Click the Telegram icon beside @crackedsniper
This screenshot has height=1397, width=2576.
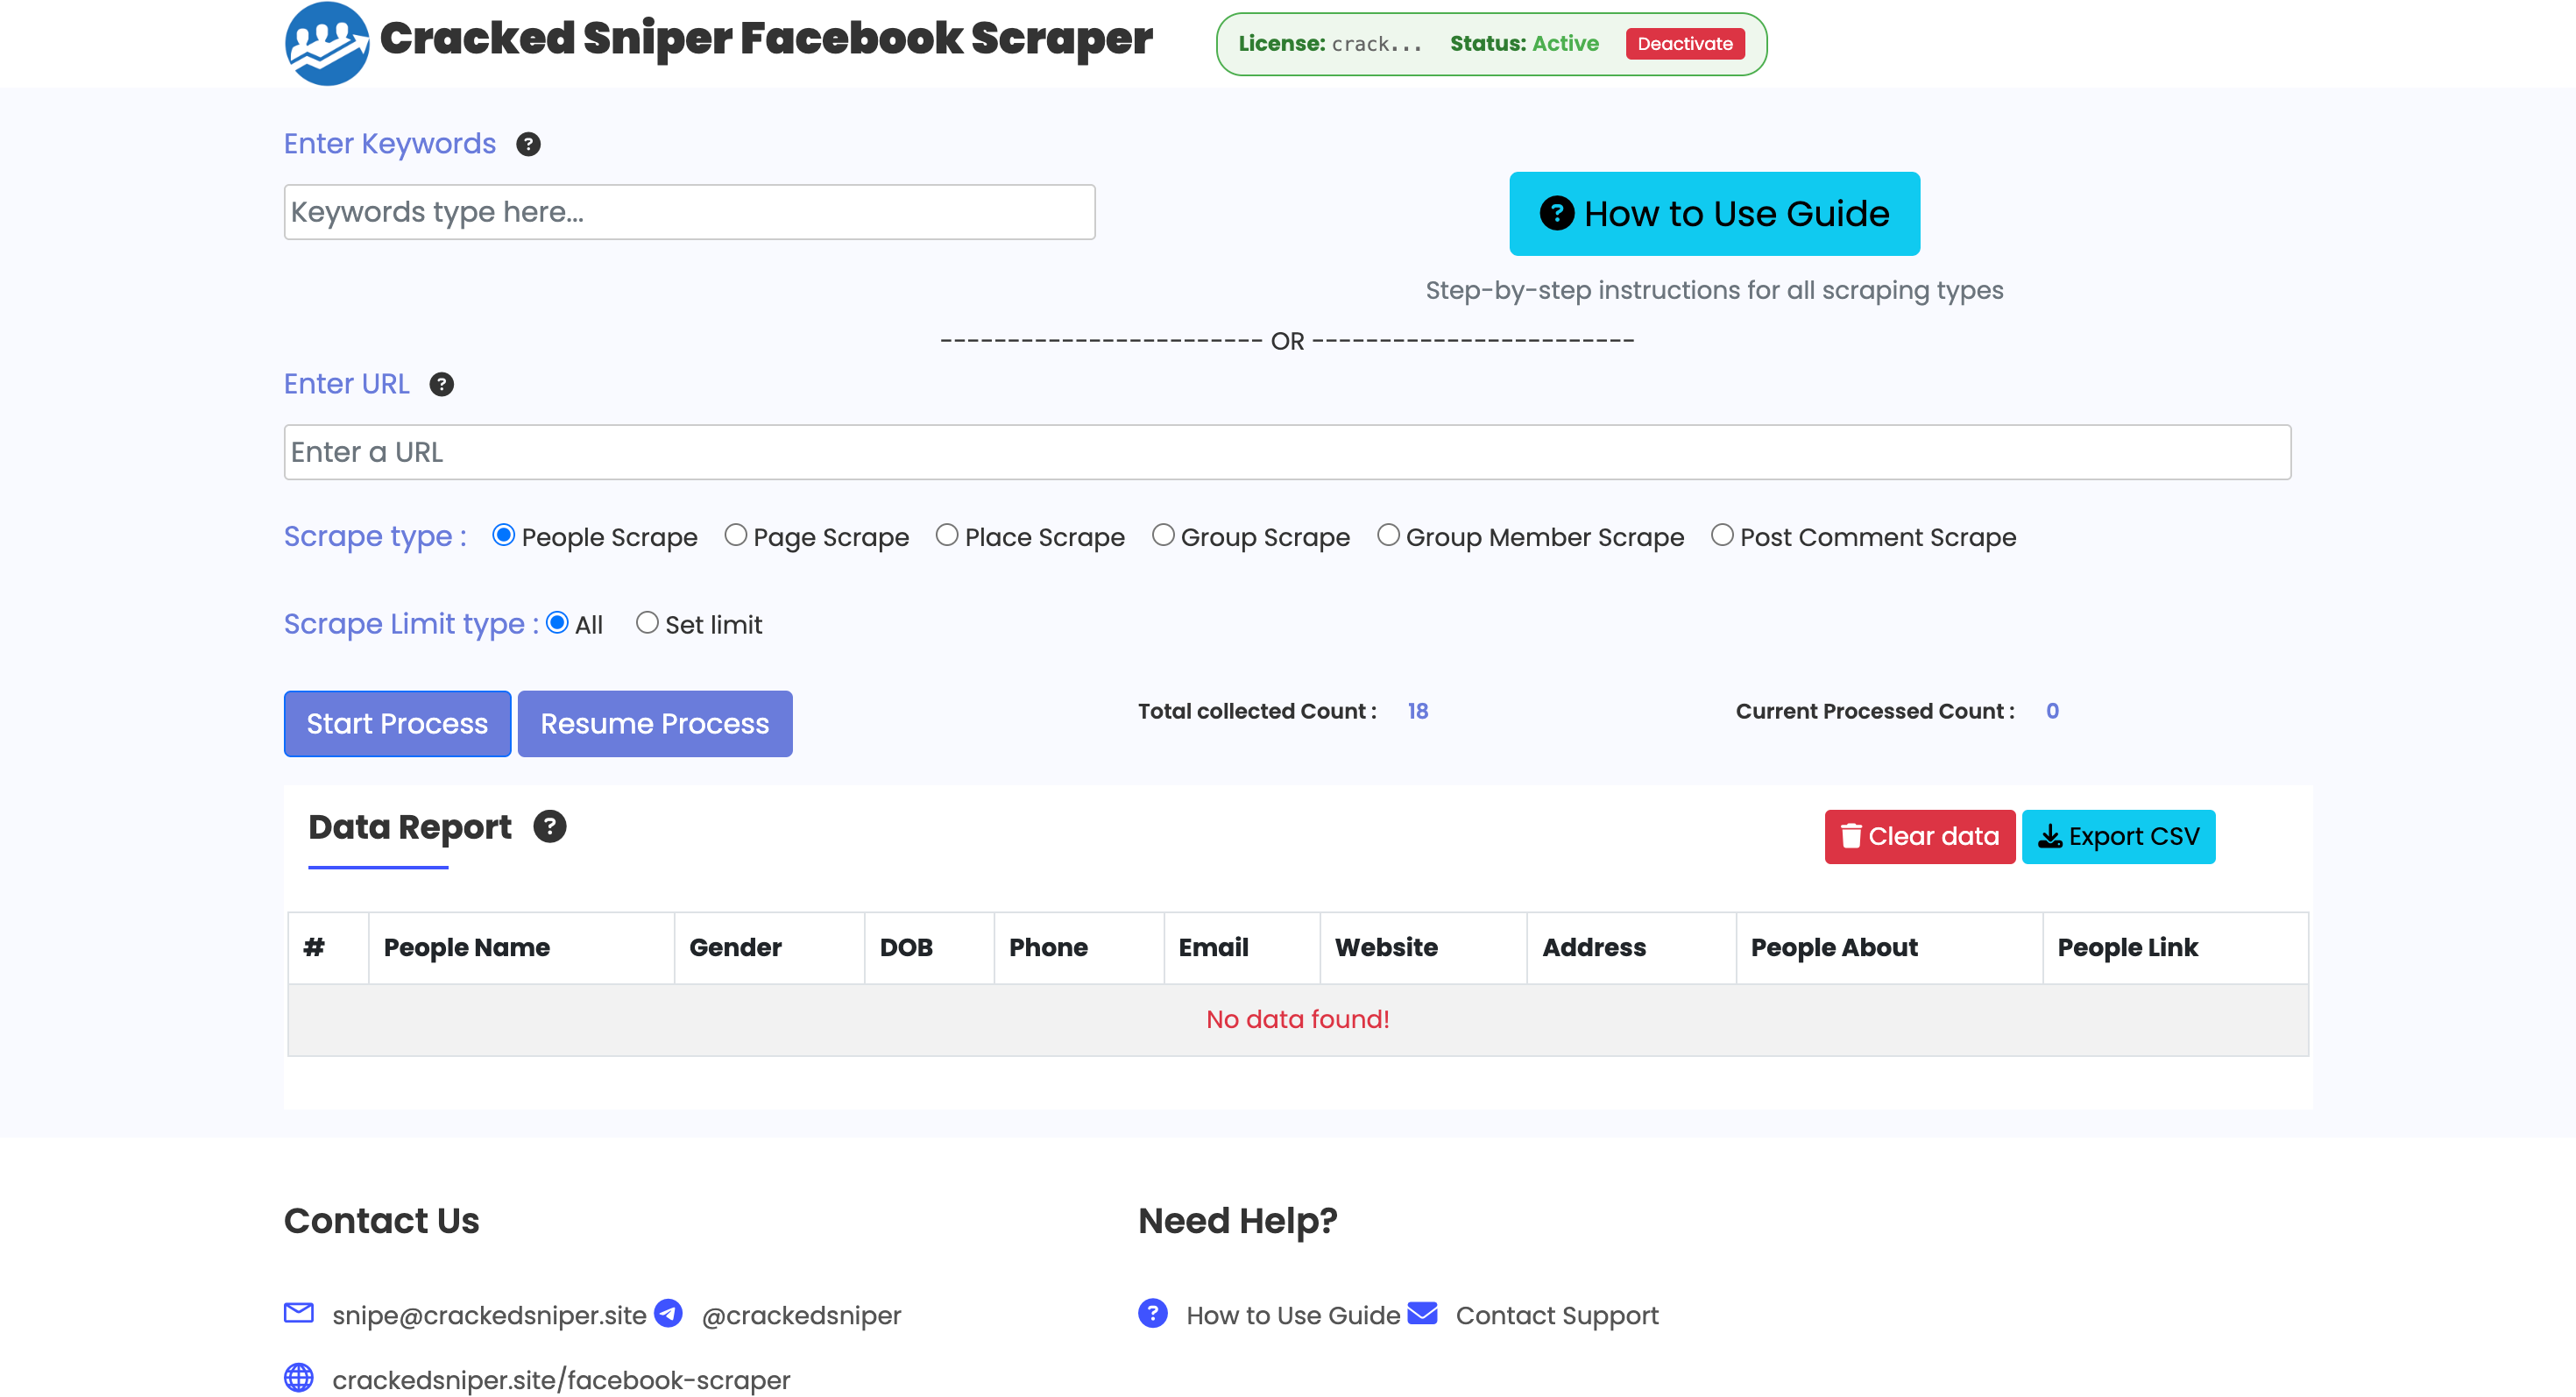pyautogui.click(x=668, y=1315)
